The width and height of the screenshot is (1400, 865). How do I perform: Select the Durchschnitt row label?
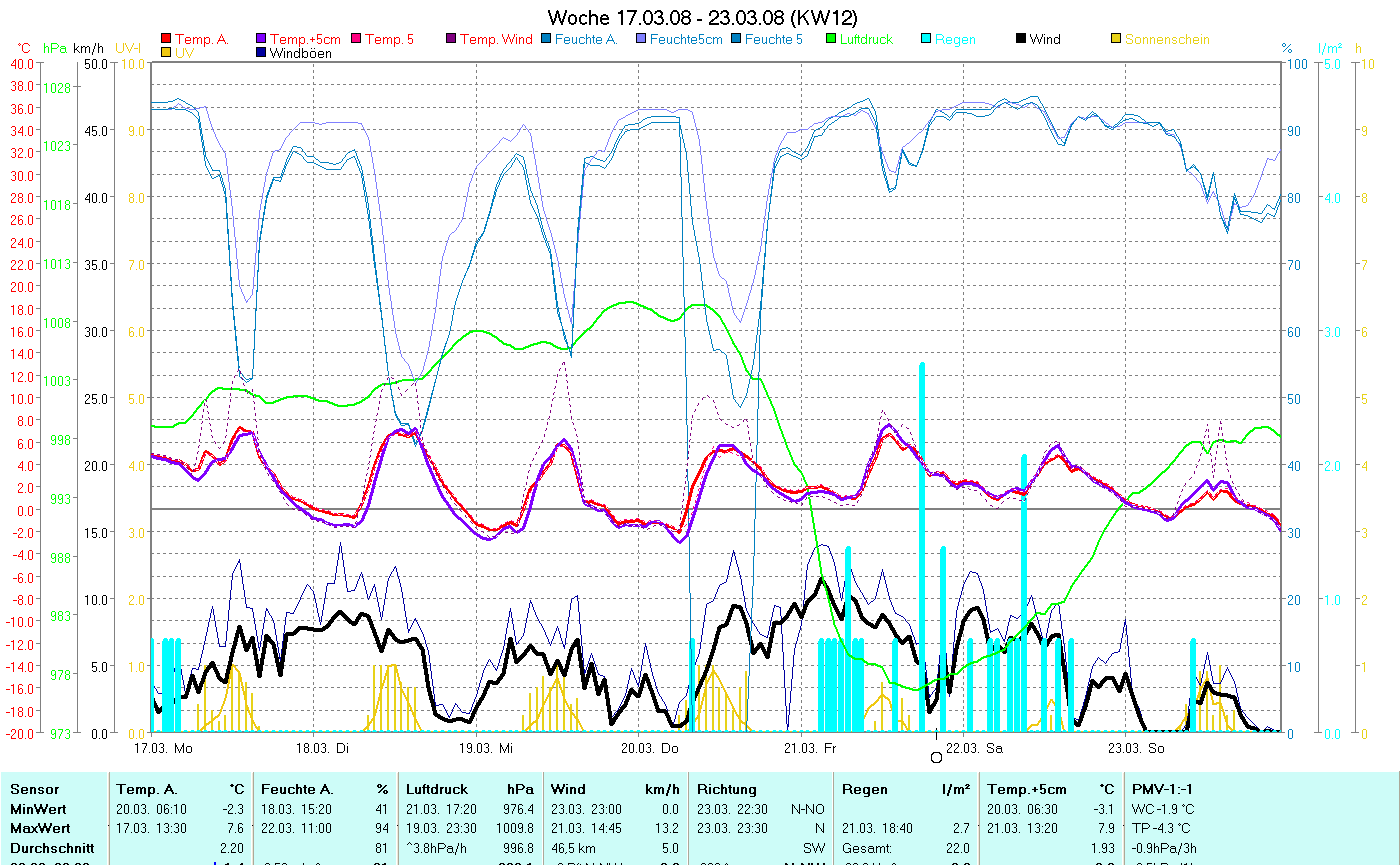pos(51,846)
